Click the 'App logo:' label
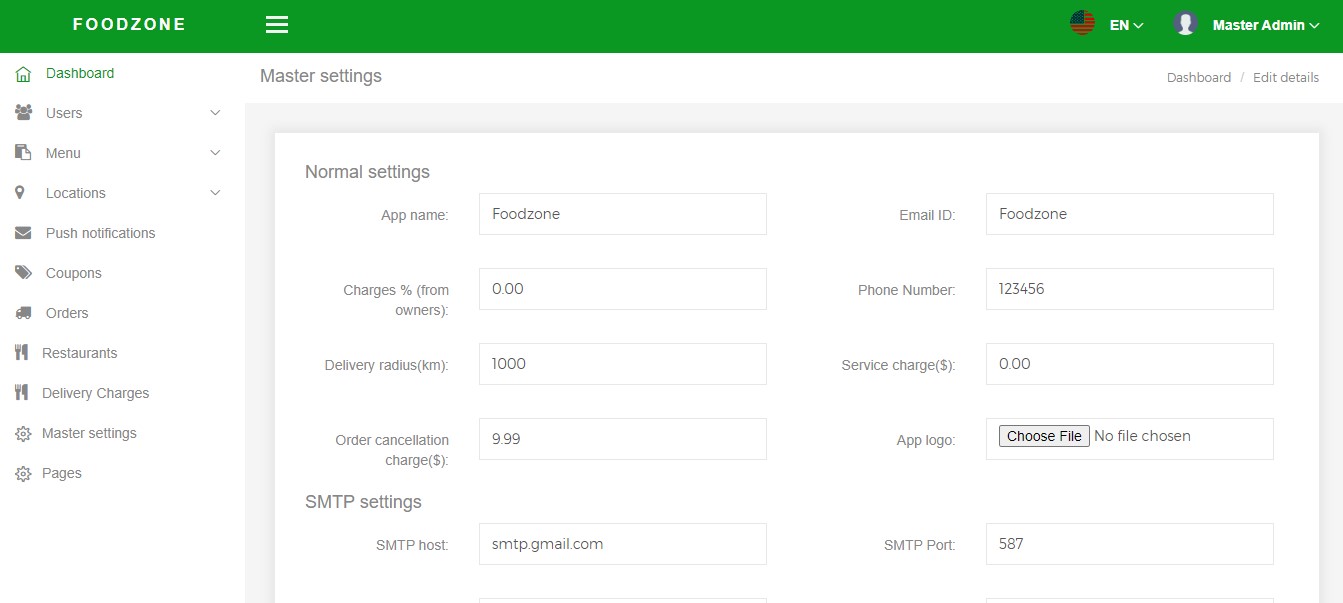Image resolution: width=1343 pixels, height=603 pixels. [926, 440]
